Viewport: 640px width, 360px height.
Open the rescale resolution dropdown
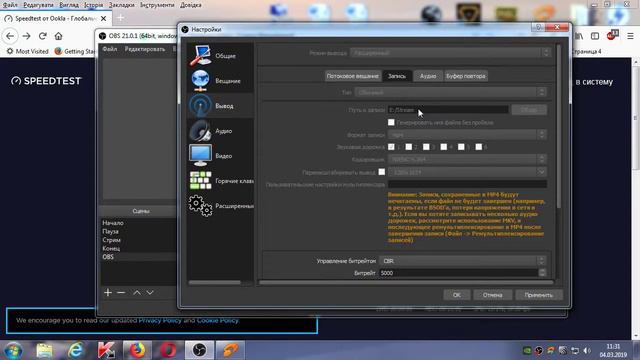(467, 172)
